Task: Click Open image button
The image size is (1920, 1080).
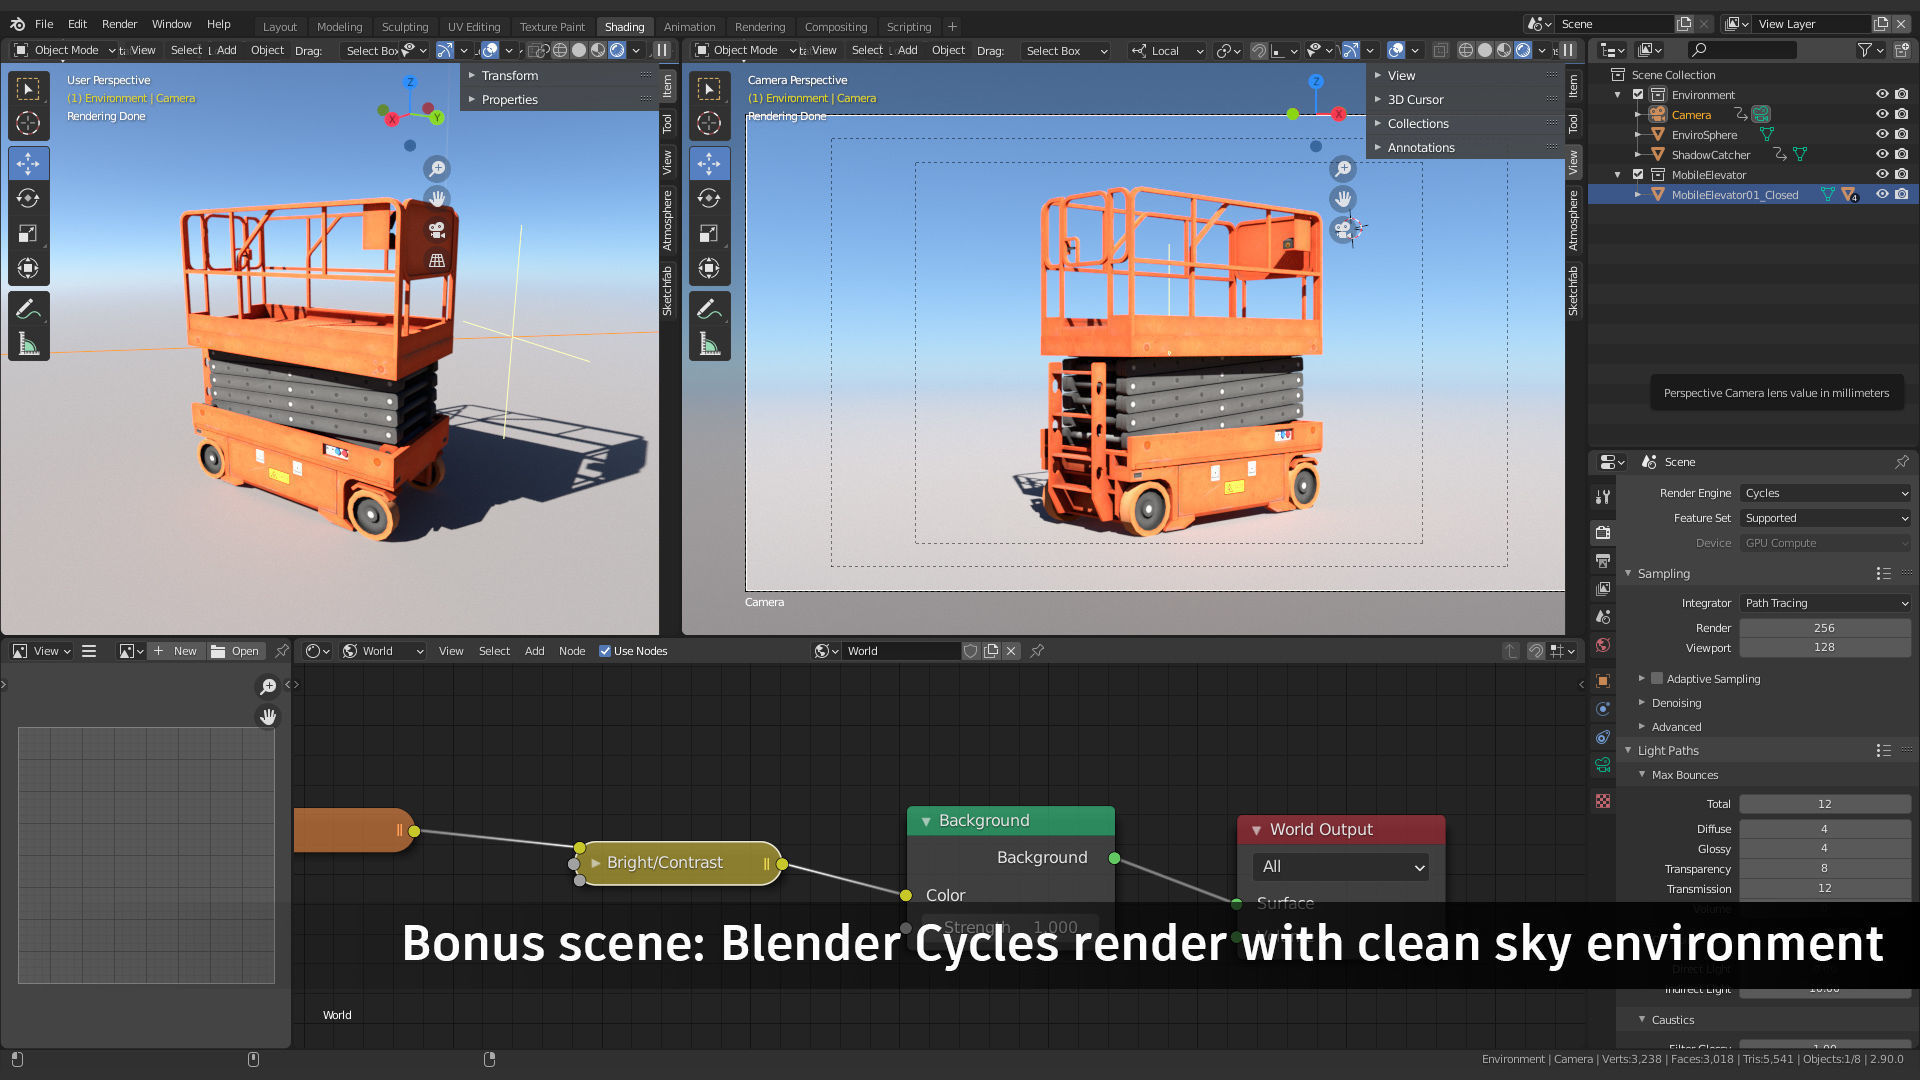Action: click(x=235, y=651)
